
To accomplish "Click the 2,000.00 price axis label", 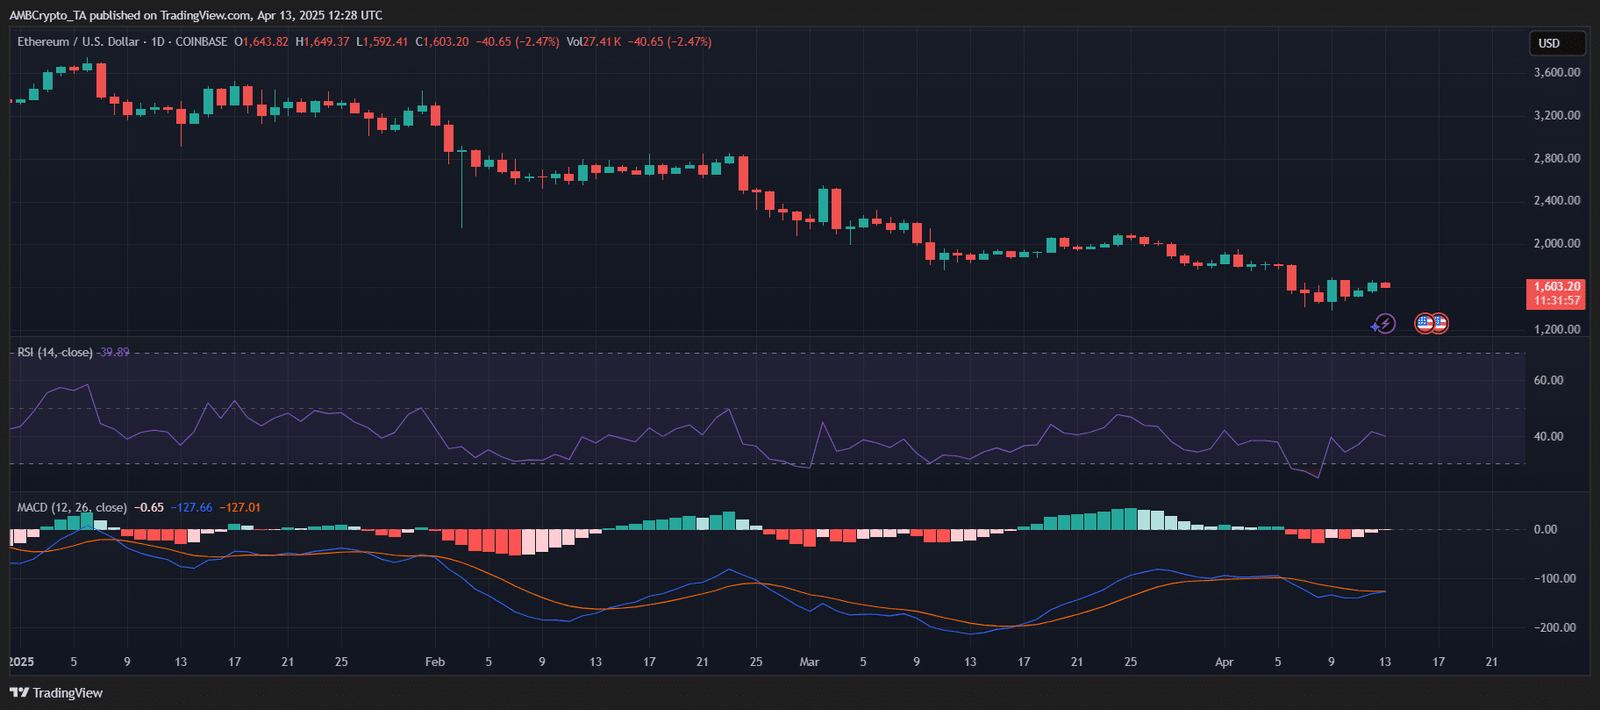I will pyautogui.click(x=1557, y=244).
